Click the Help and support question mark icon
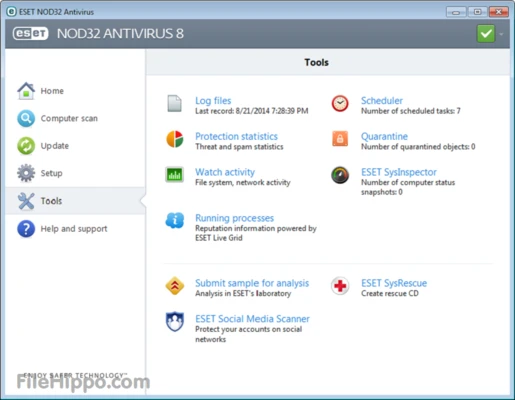The height and width of the screenshot is (400, 515). (26, 229)
